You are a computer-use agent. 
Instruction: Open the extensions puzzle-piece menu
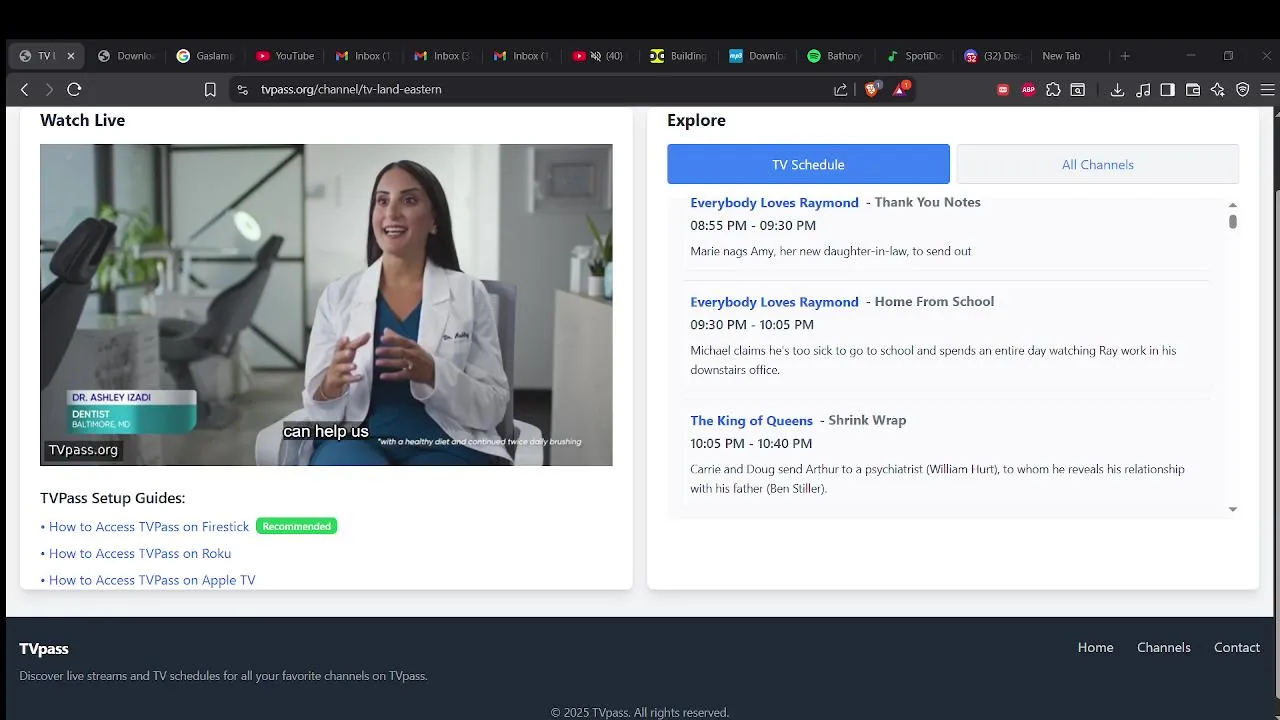coord(1053,89)
